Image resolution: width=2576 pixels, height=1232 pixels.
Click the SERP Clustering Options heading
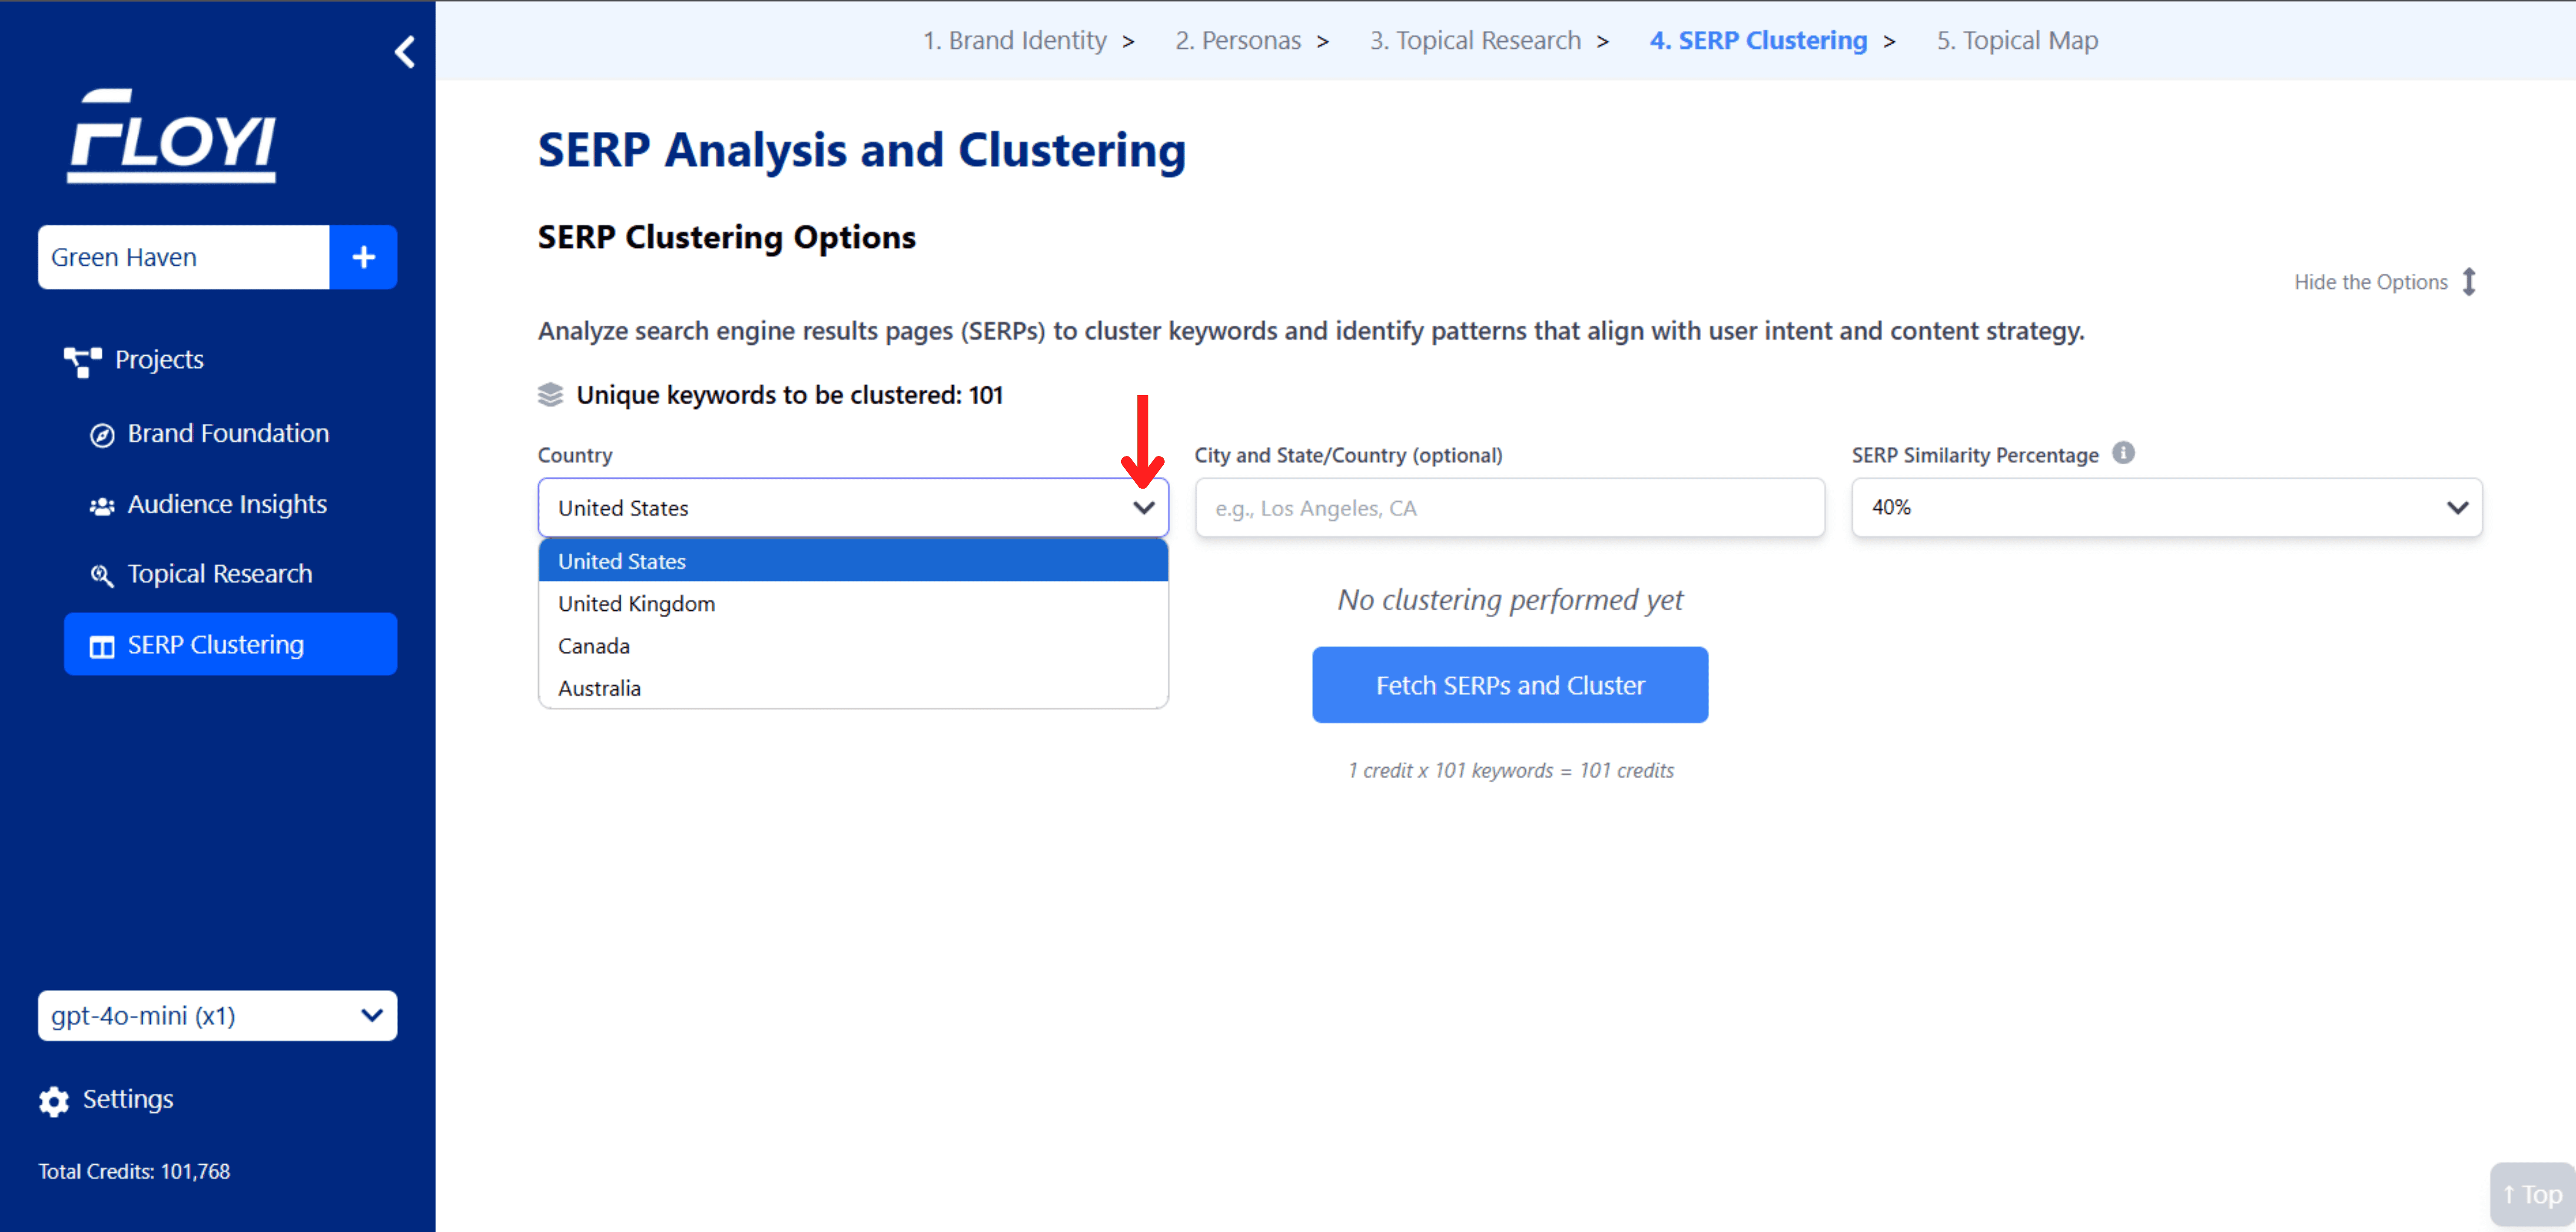coord(727,237)
